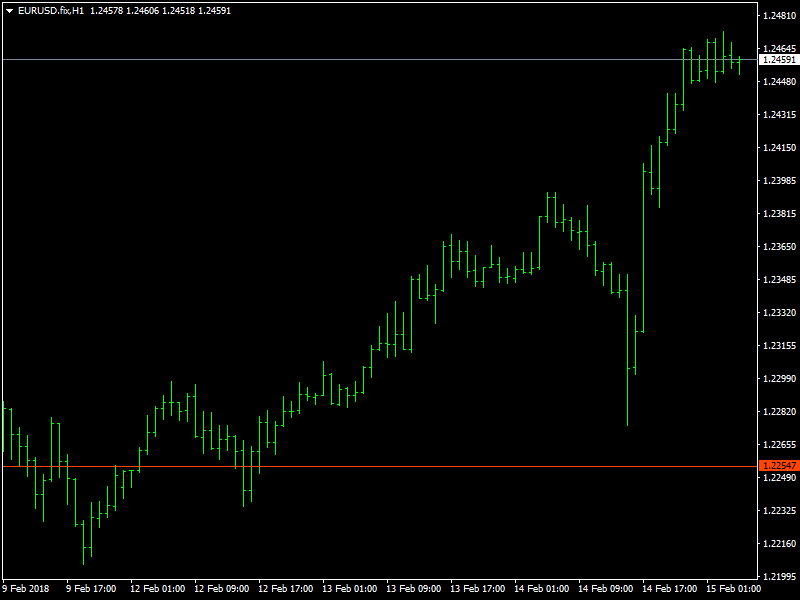Click the 1.21995 price scale value
Image resolution: width=800 pixels, height=600 pixels.
coord(779,577)
